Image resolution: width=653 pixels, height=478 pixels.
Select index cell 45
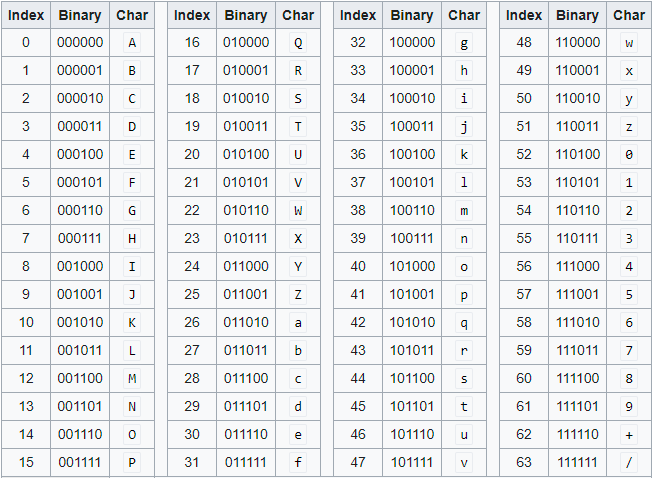[358, 406]
